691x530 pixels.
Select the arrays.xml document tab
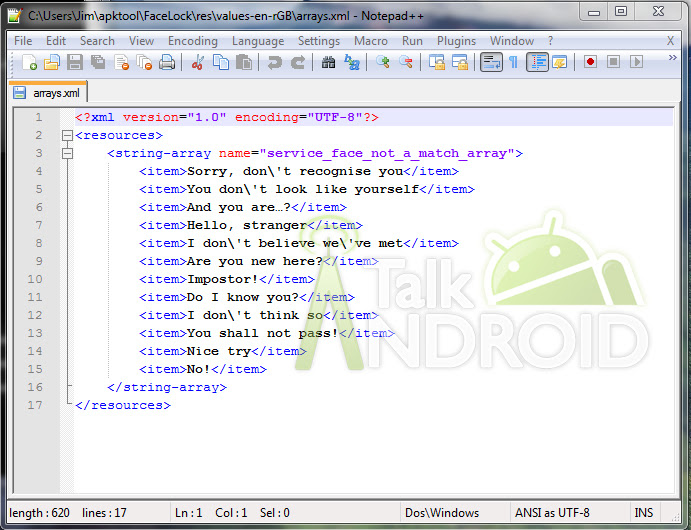[48, 93]
